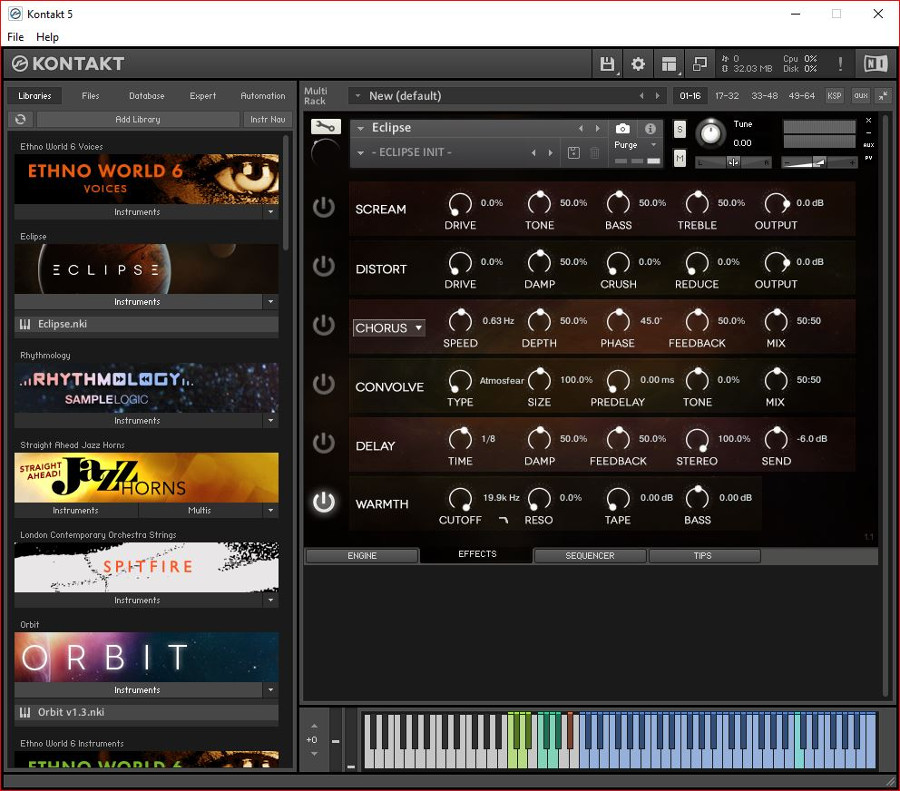Image resolution: width=900 pixels, height=791 pixels.
Task: Load the Eclipse.nki instrument file
Action: tap(146, 324)
